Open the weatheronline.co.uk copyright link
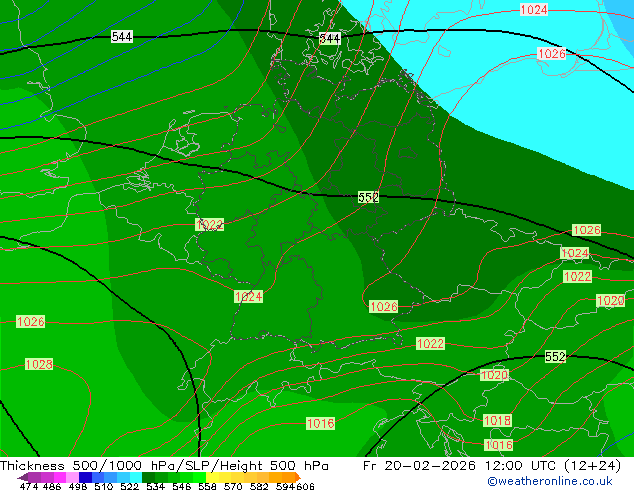634x490 pixels. pos(550,481)
